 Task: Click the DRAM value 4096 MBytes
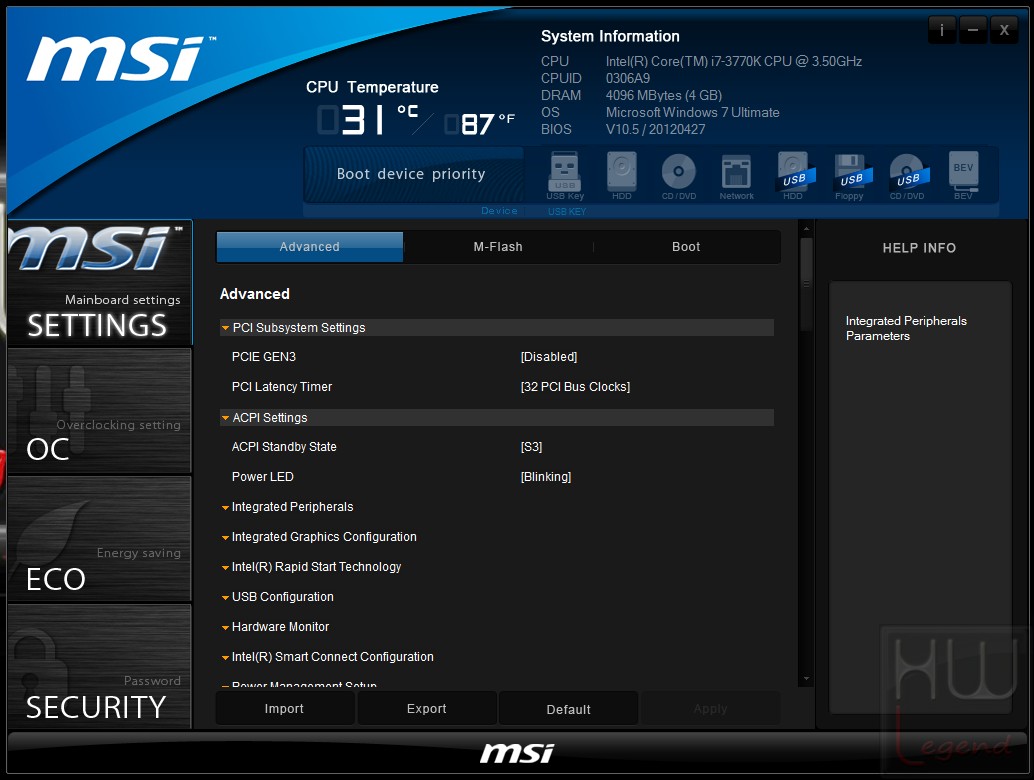point(664,96)
